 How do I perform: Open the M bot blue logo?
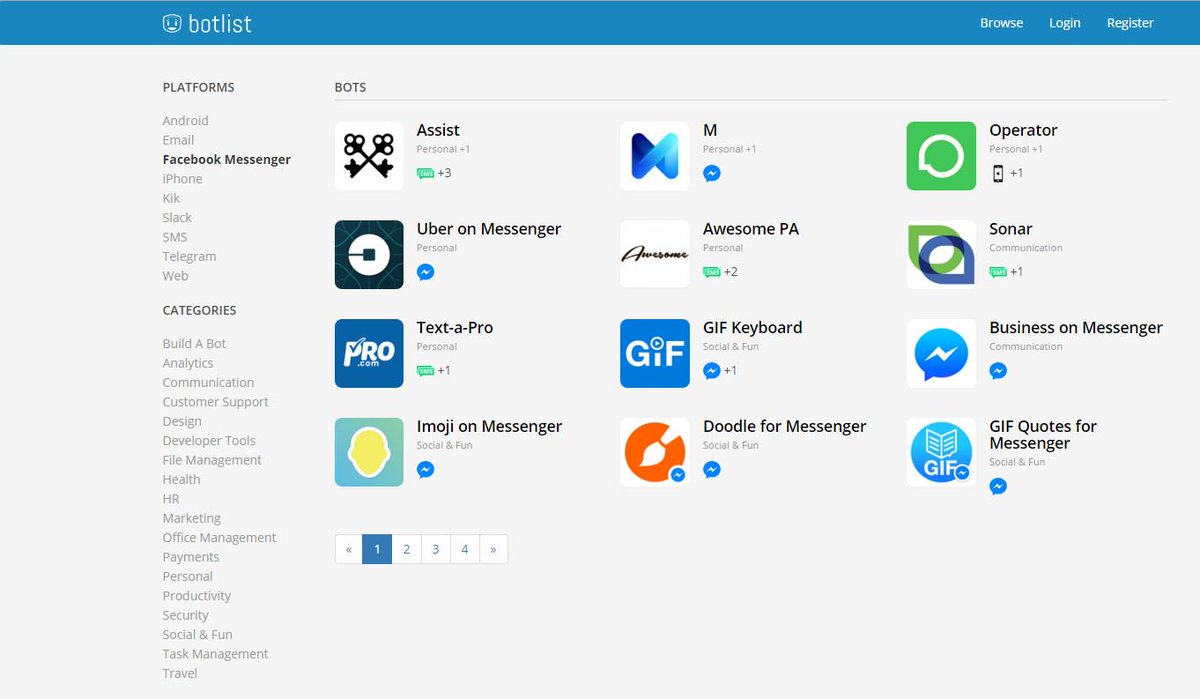[x=655, y=156]
